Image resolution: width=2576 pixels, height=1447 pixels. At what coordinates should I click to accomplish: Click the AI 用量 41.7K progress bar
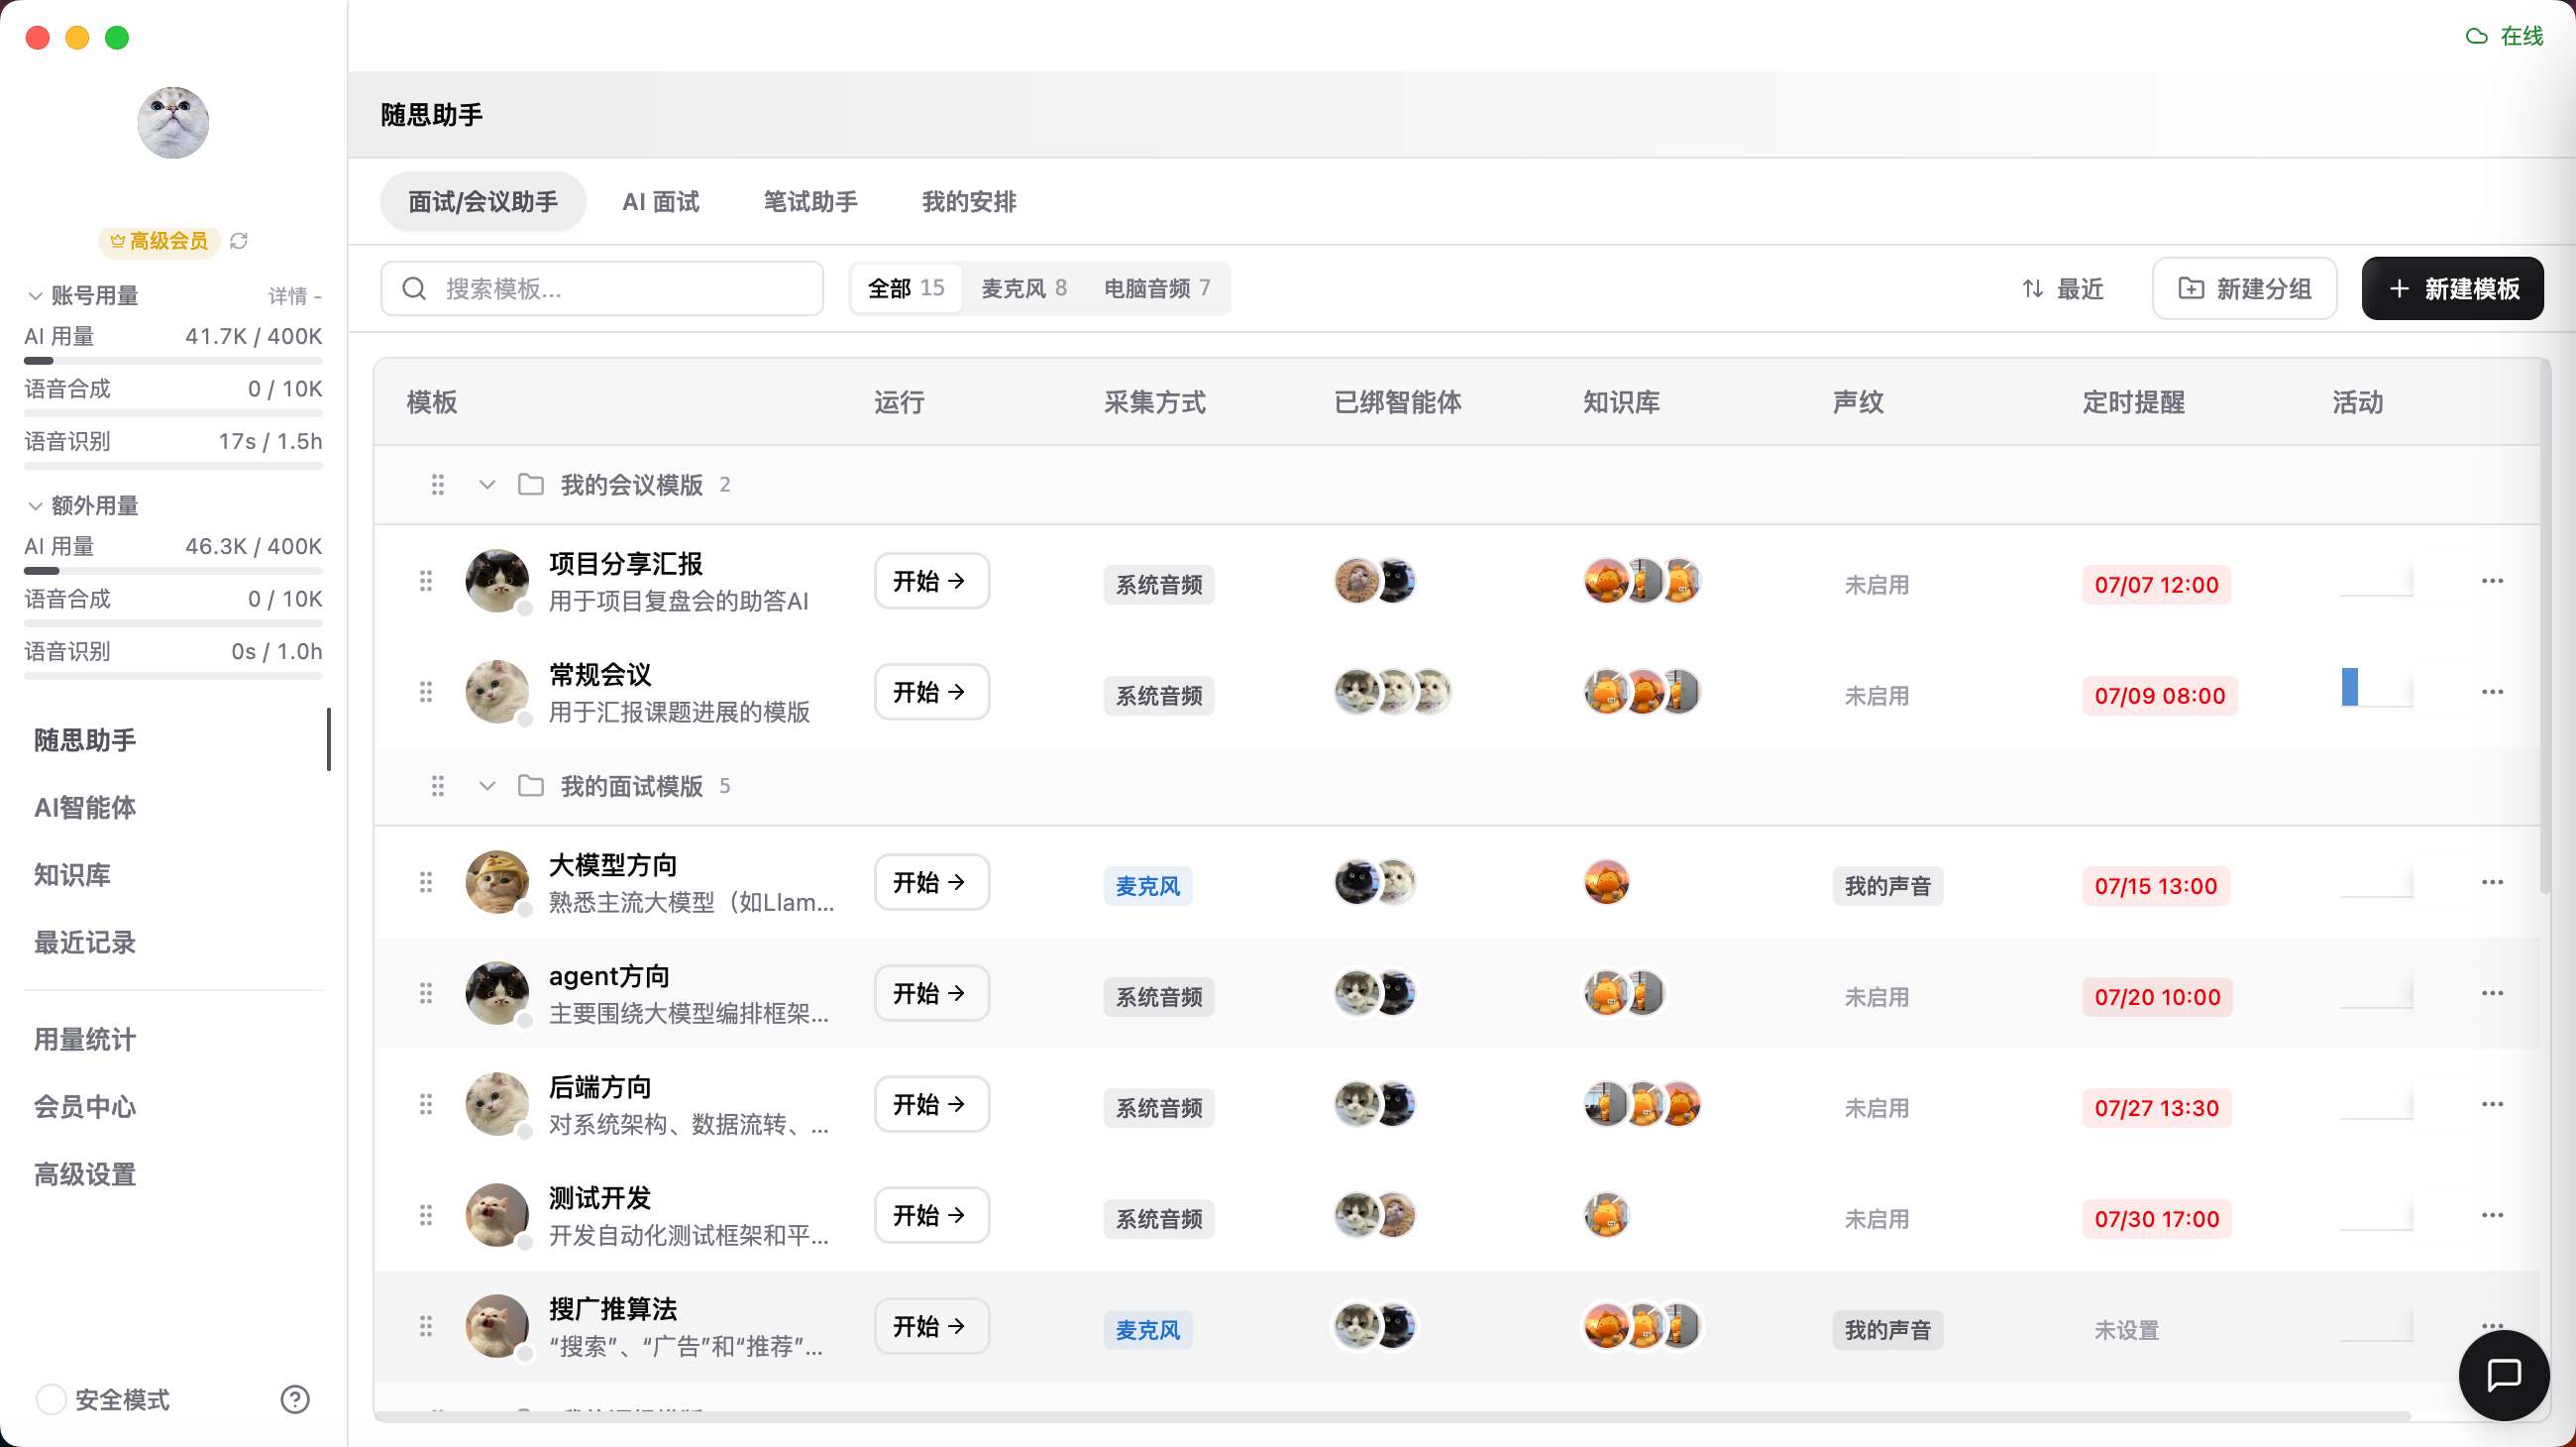173,361
